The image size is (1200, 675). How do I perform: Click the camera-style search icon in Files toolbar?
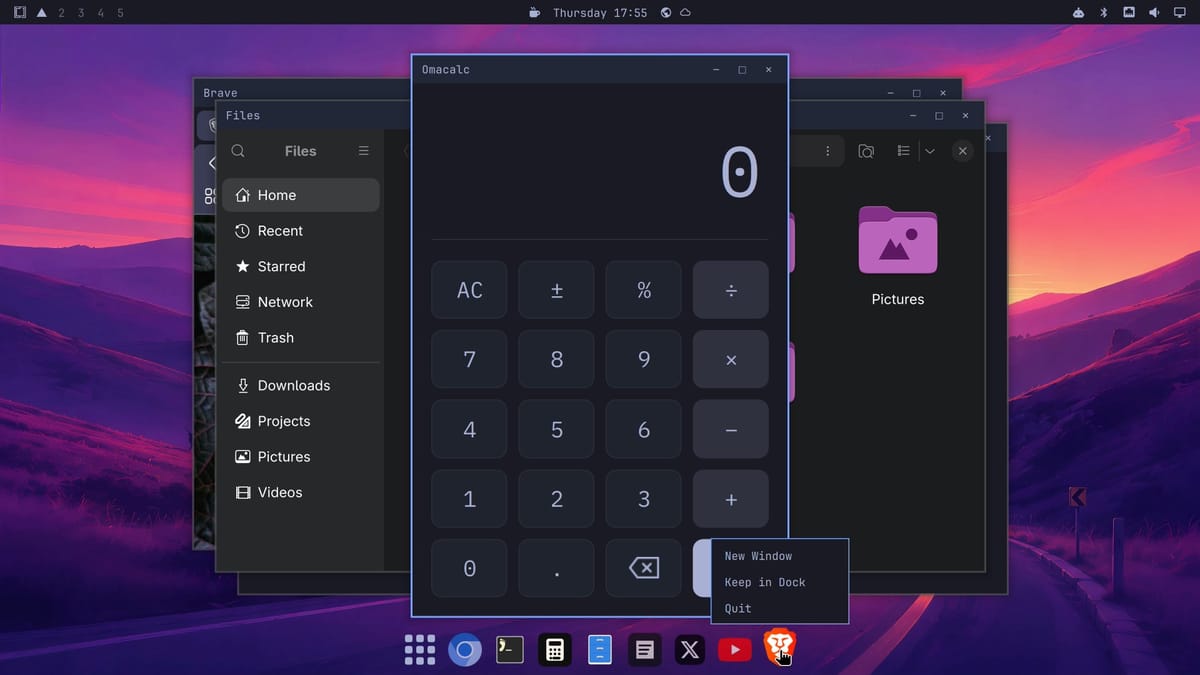click(x=866, y=151)
